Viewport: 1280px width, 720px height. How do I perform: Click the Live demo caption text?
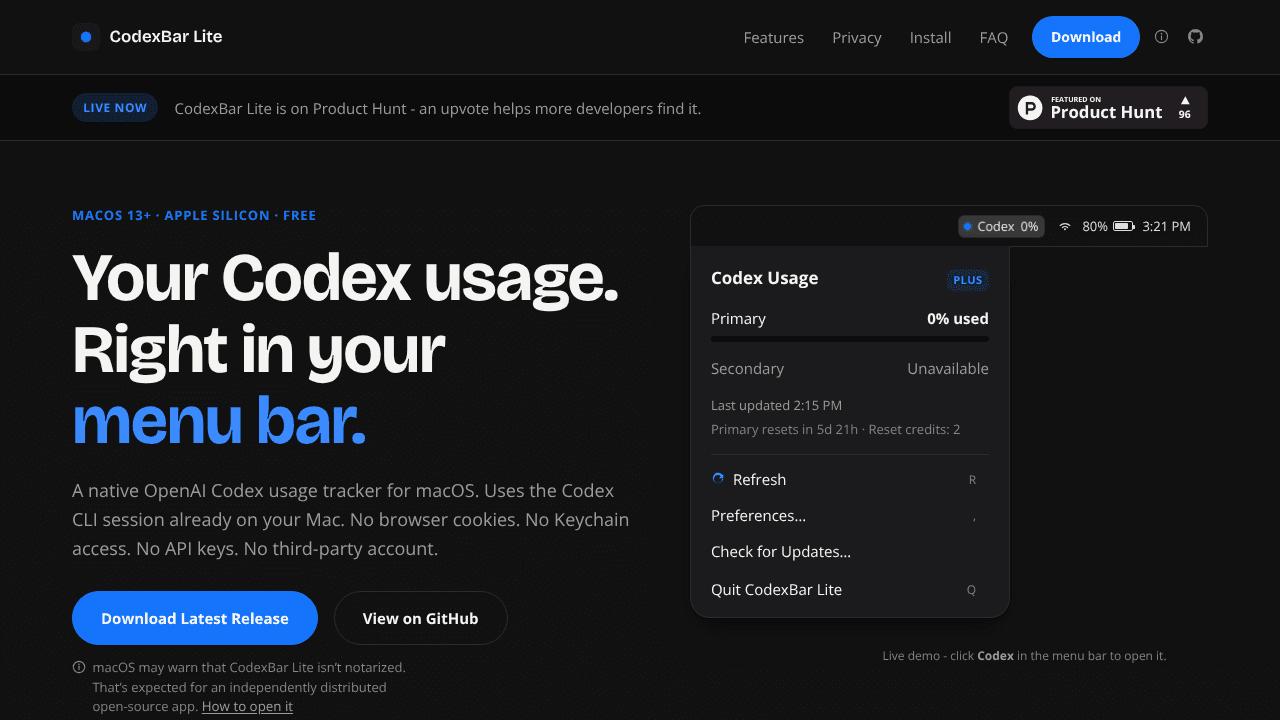(1024, 656)
